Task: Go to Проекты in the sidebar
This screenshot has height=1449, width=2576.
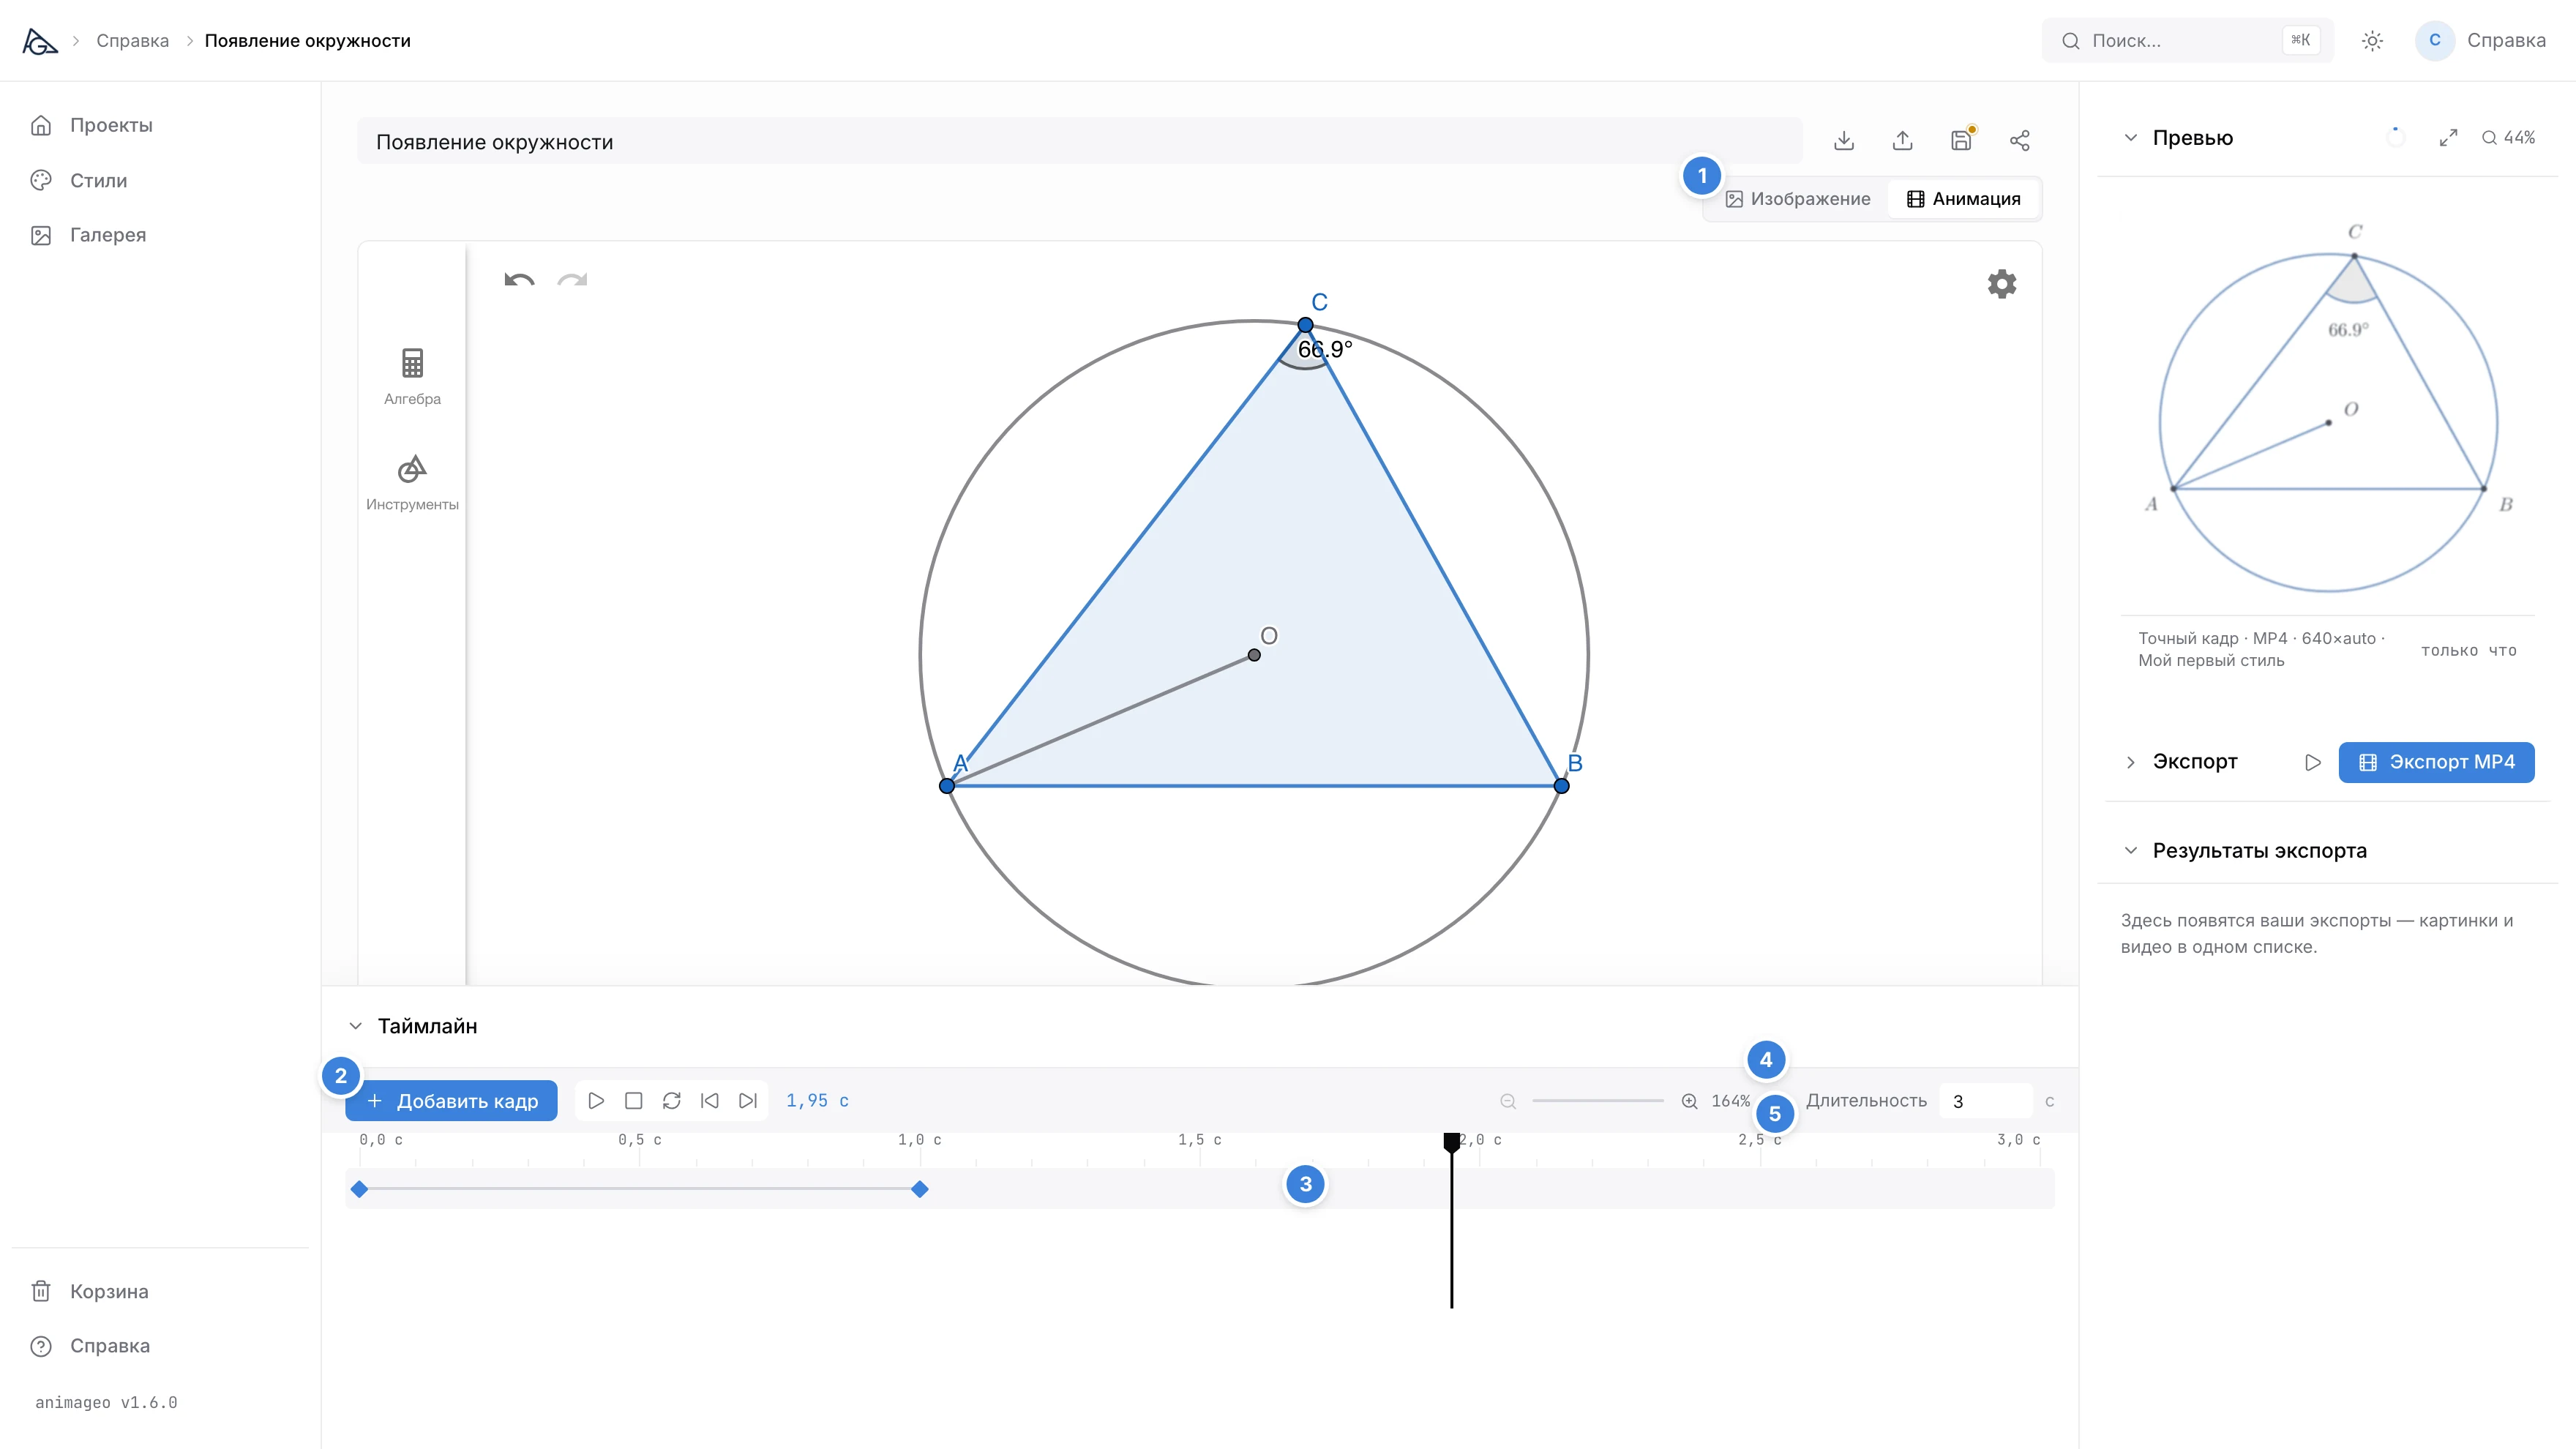Action: click(x=111, y=125)
